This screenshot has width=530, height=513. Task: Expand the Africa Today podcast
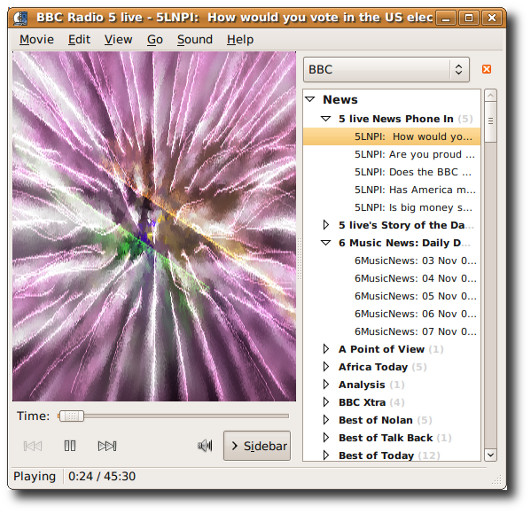click(326, 366)
